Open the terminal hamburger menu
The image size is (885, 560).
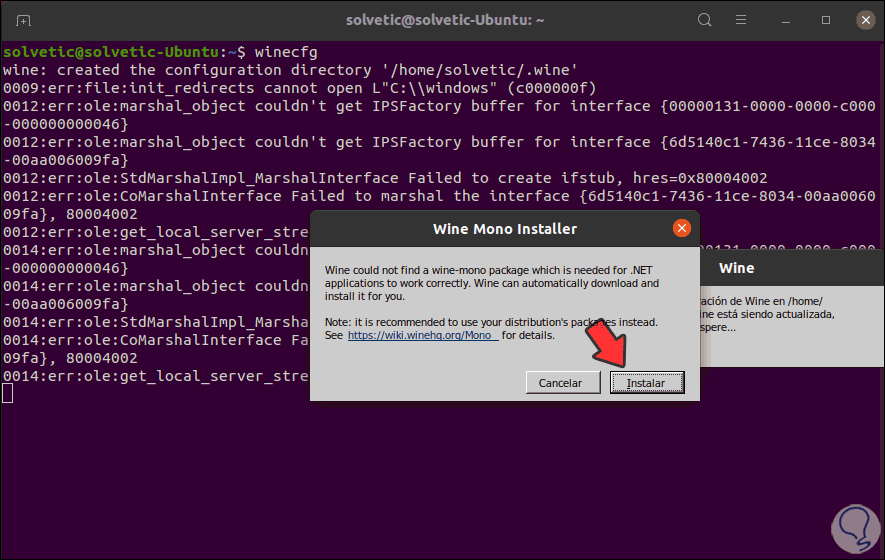(x=741, y=20)
